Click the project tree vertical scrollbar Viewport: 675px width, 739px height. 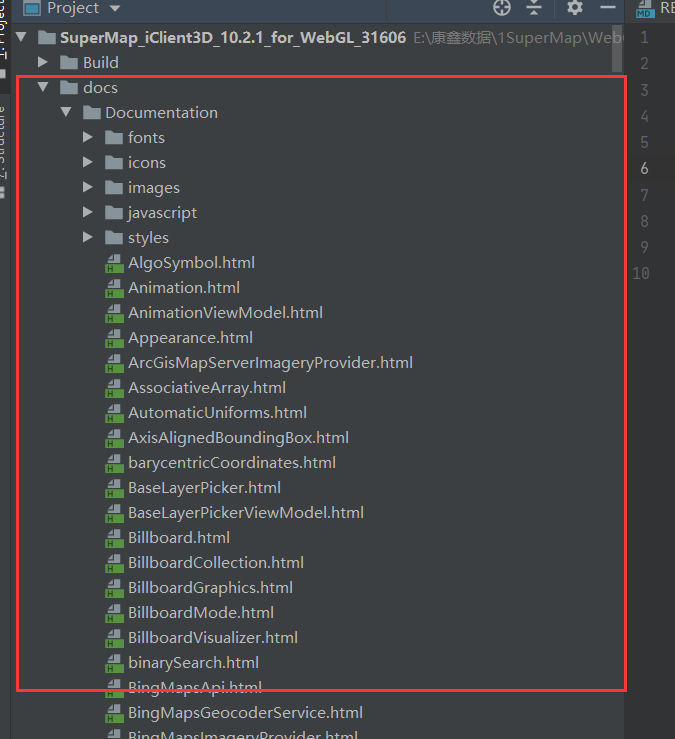pyautogui.click(x=617, y=48)
